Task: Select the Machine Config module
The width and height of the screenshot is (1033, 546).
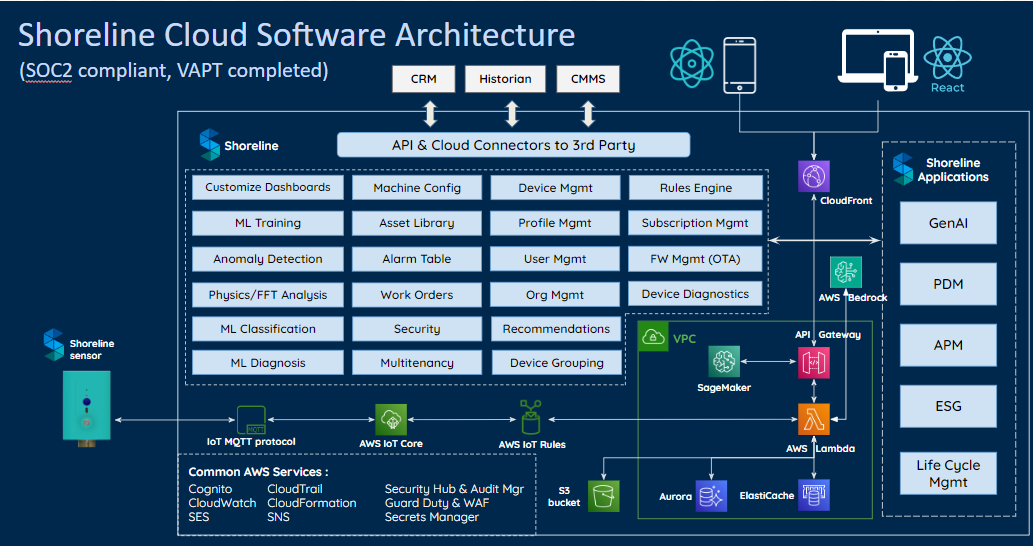Action: pos(417,188)
